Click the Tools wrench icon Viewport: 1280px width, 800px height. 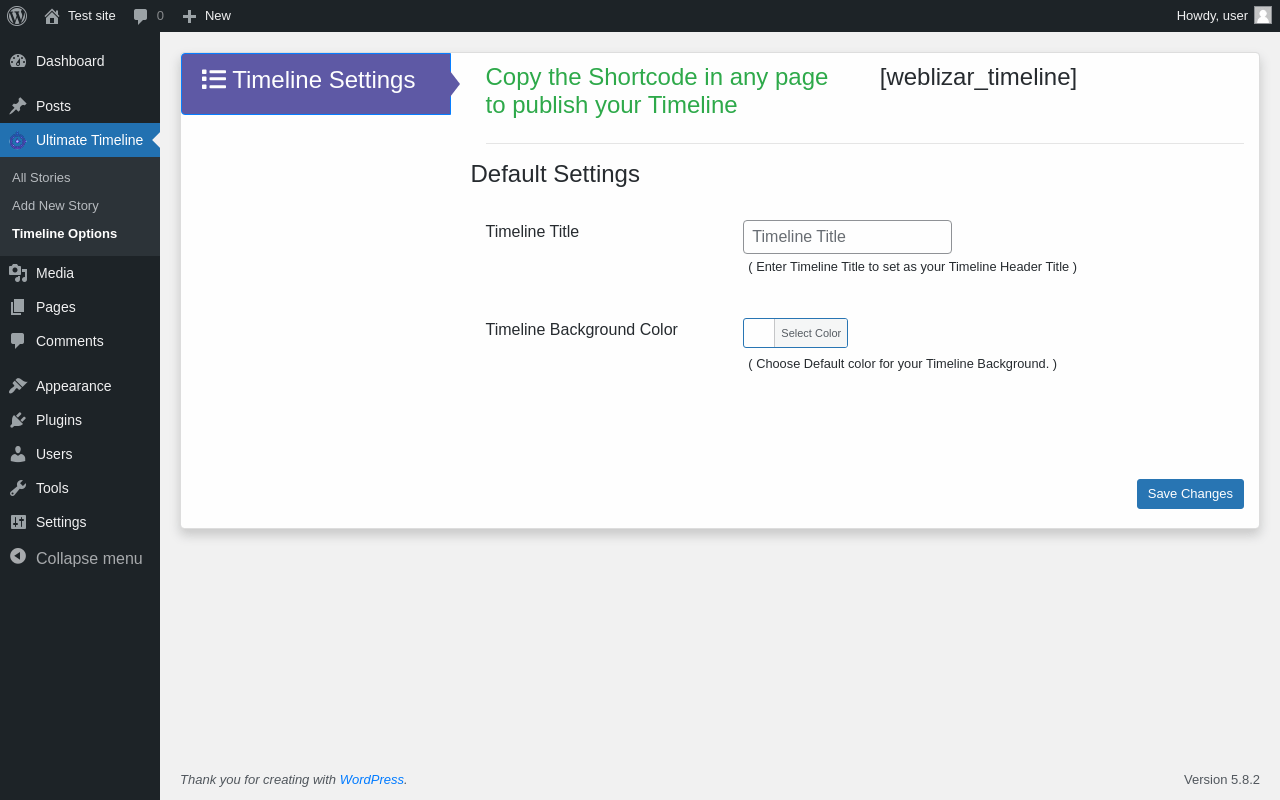[x=18, y=488]
